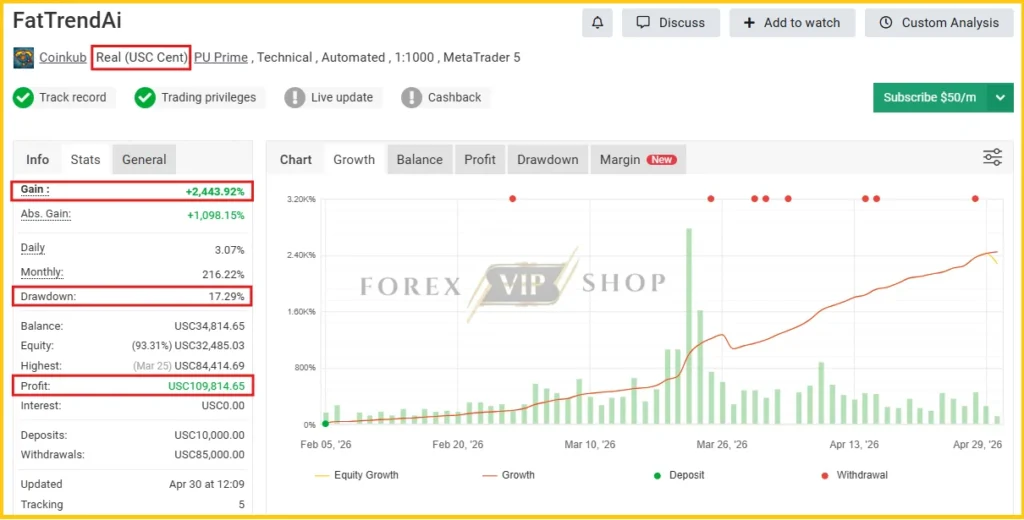This screenshot has width=1024, height=520.
Task: Open the PU Prime broker link
Action: [221, 57]
